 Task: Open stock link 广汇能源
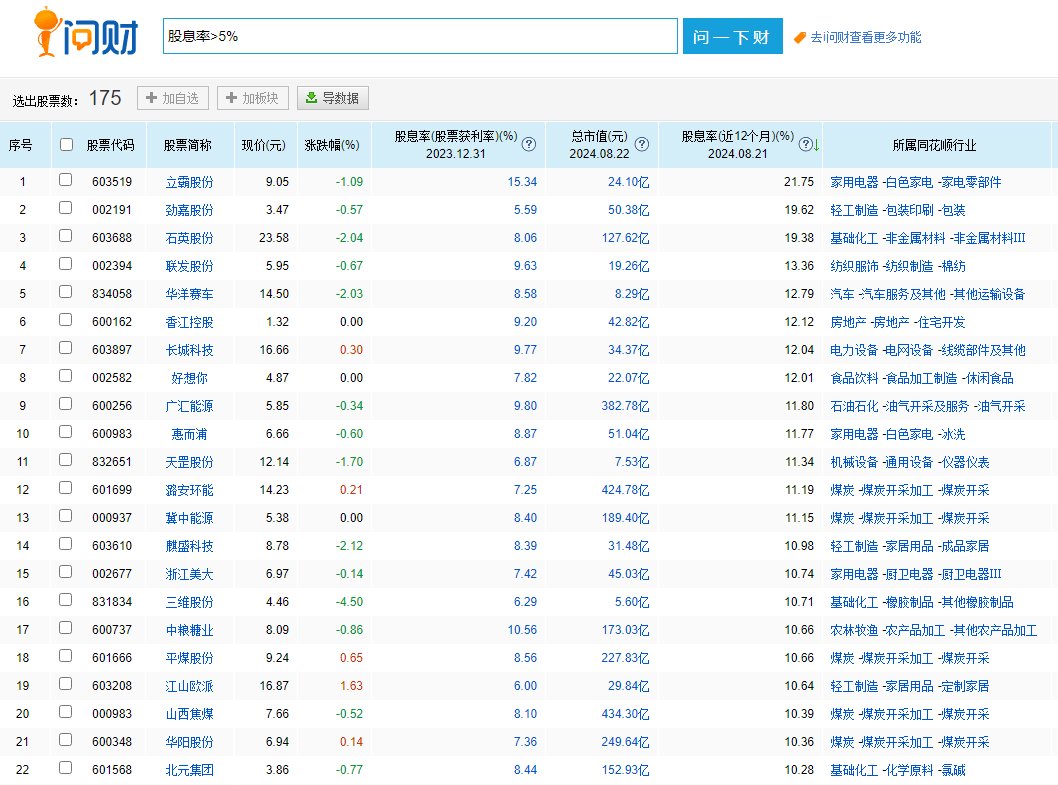(x=190, y=406)
